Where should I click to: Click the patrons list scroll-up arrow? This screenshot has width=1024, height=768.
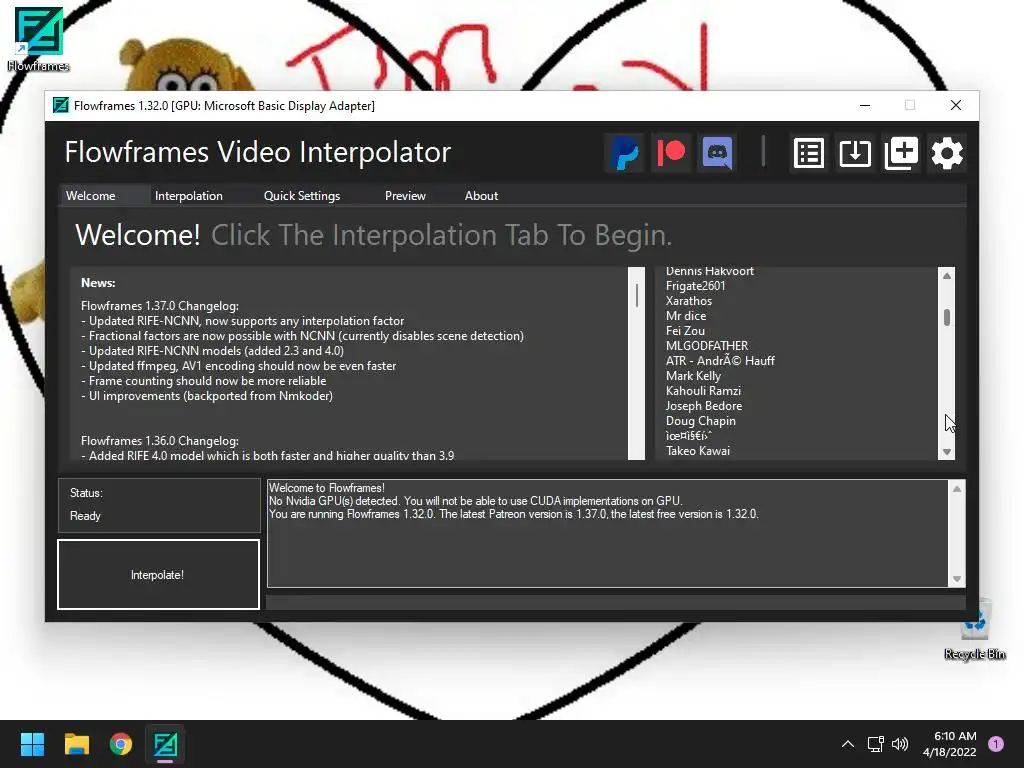click(946, 276)
